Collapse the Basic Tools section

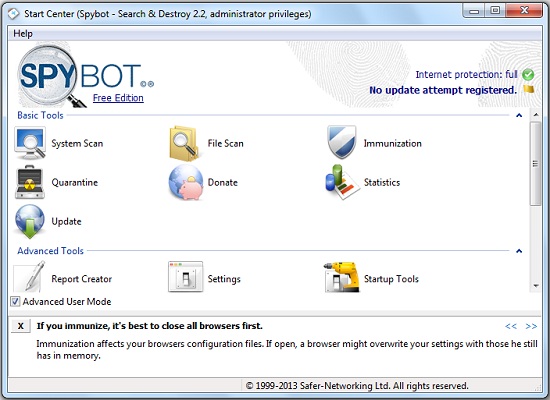[x=519, y=115]
